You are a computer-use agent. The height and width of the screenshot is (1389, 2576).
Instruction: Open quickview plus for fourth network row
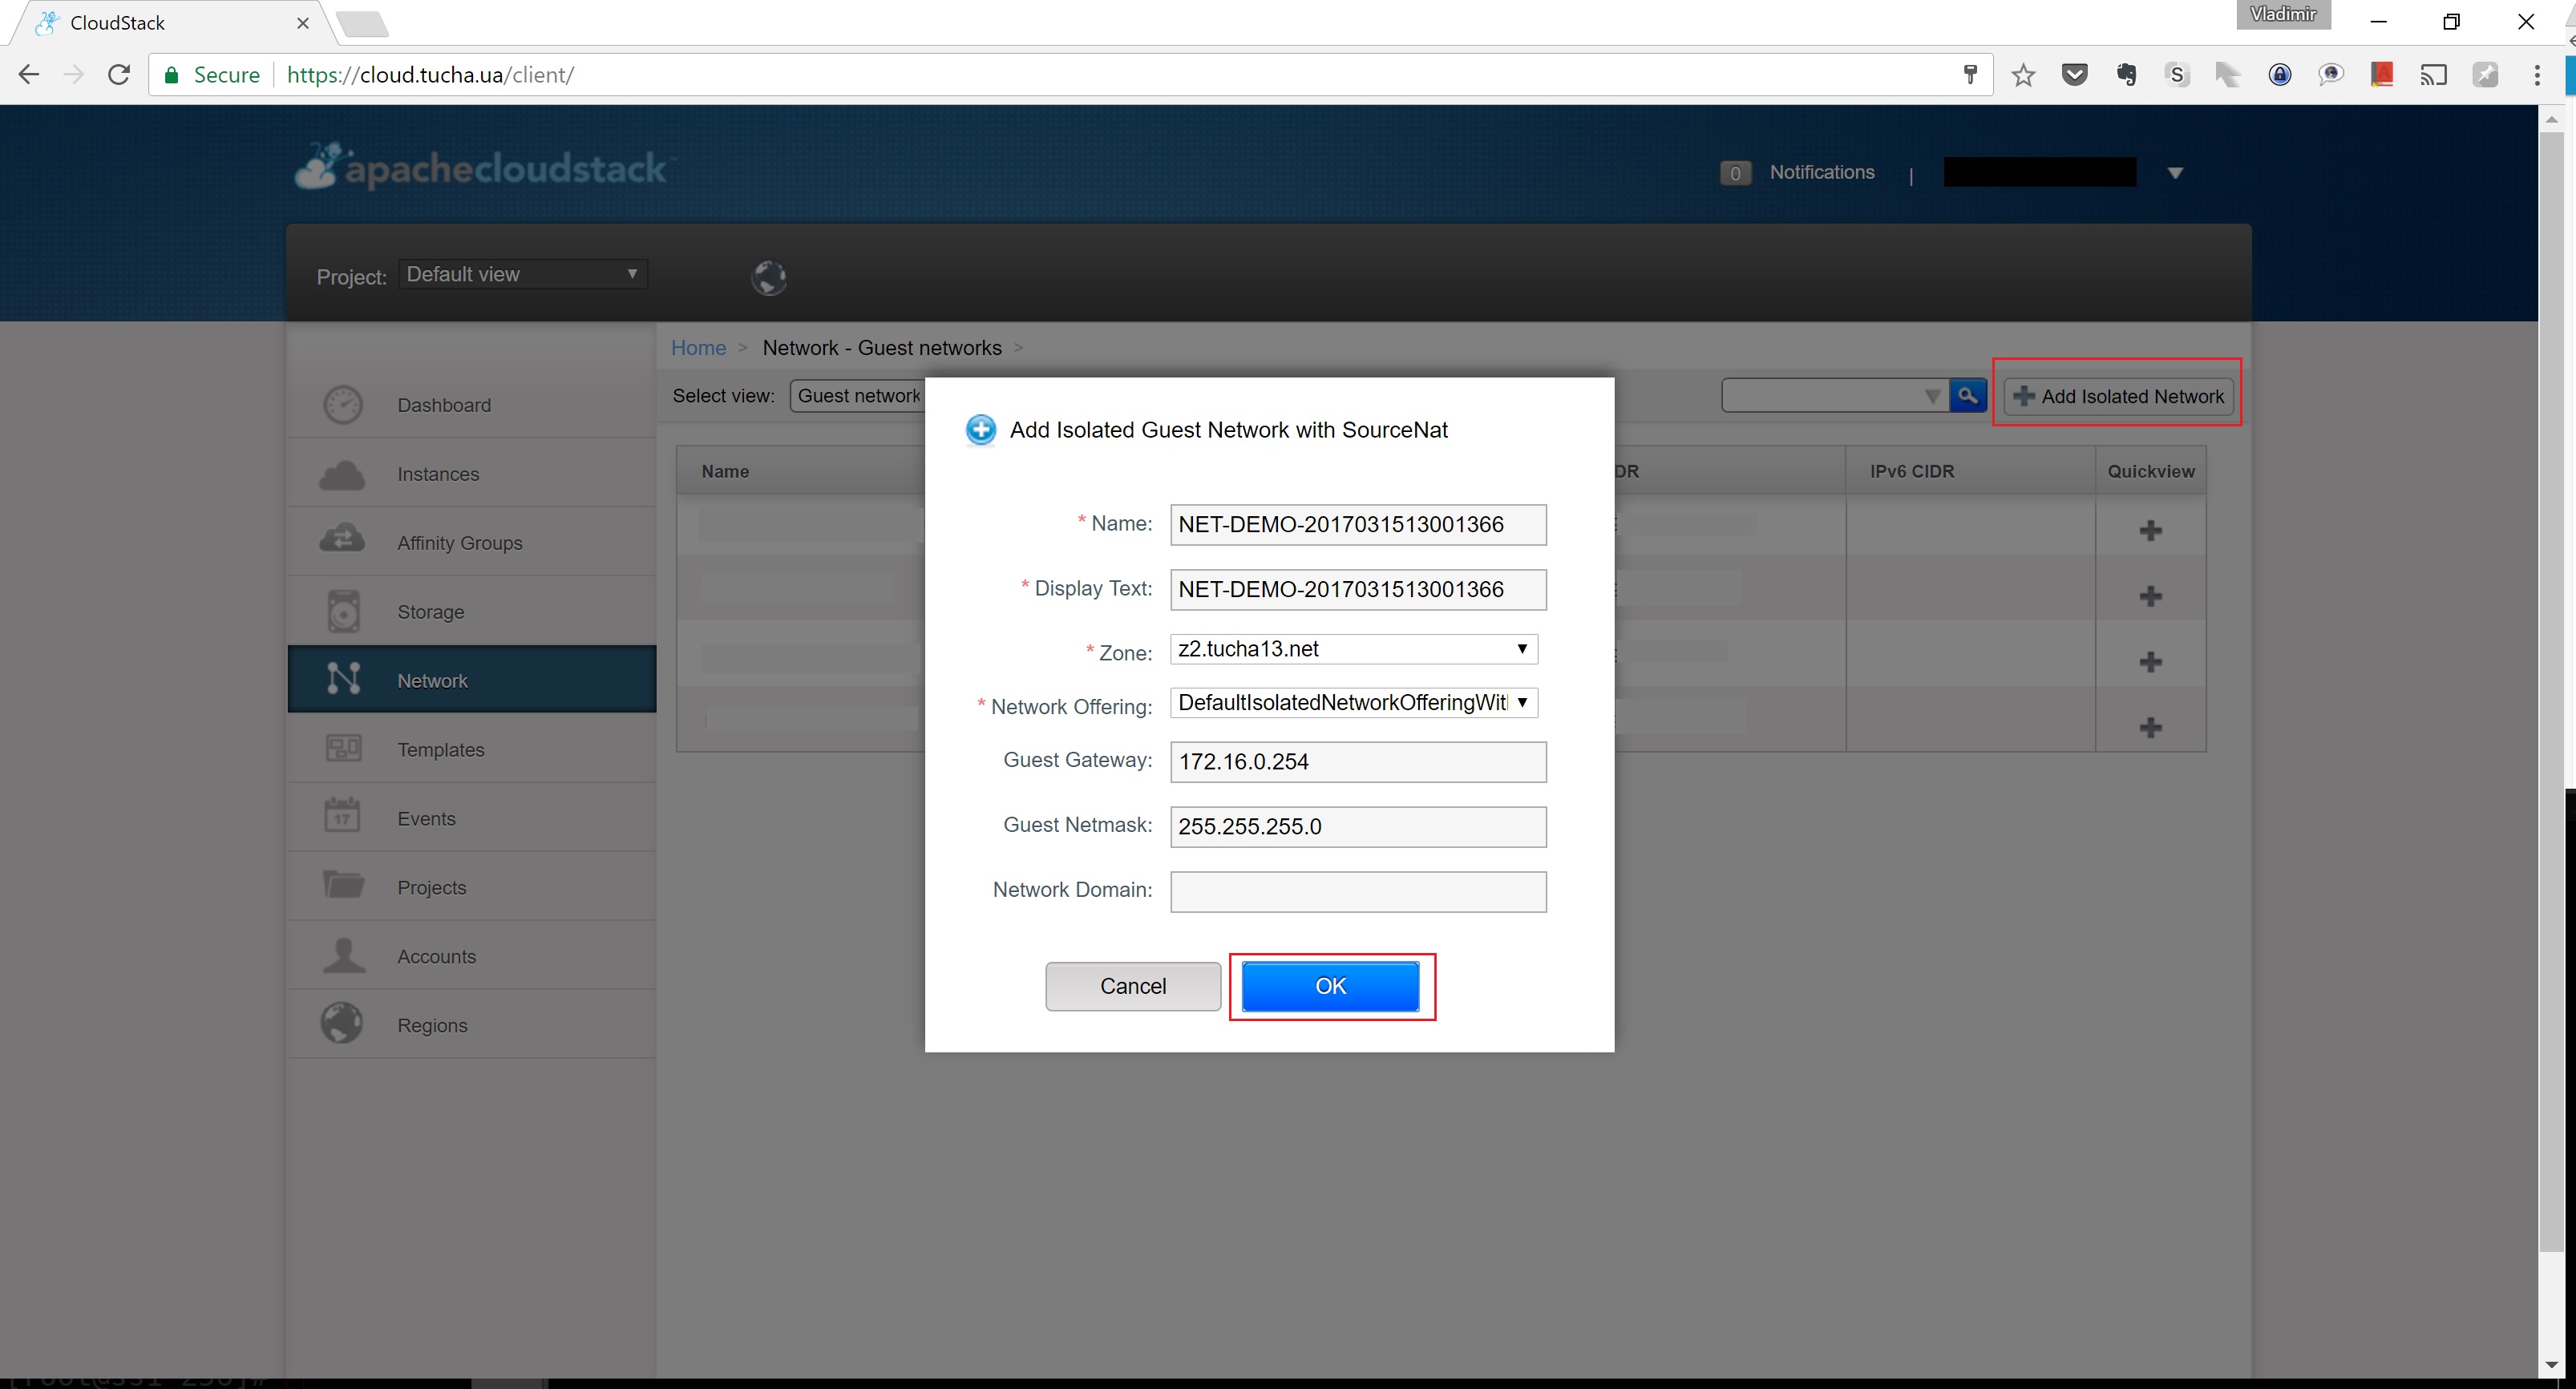click(2150, 727)
